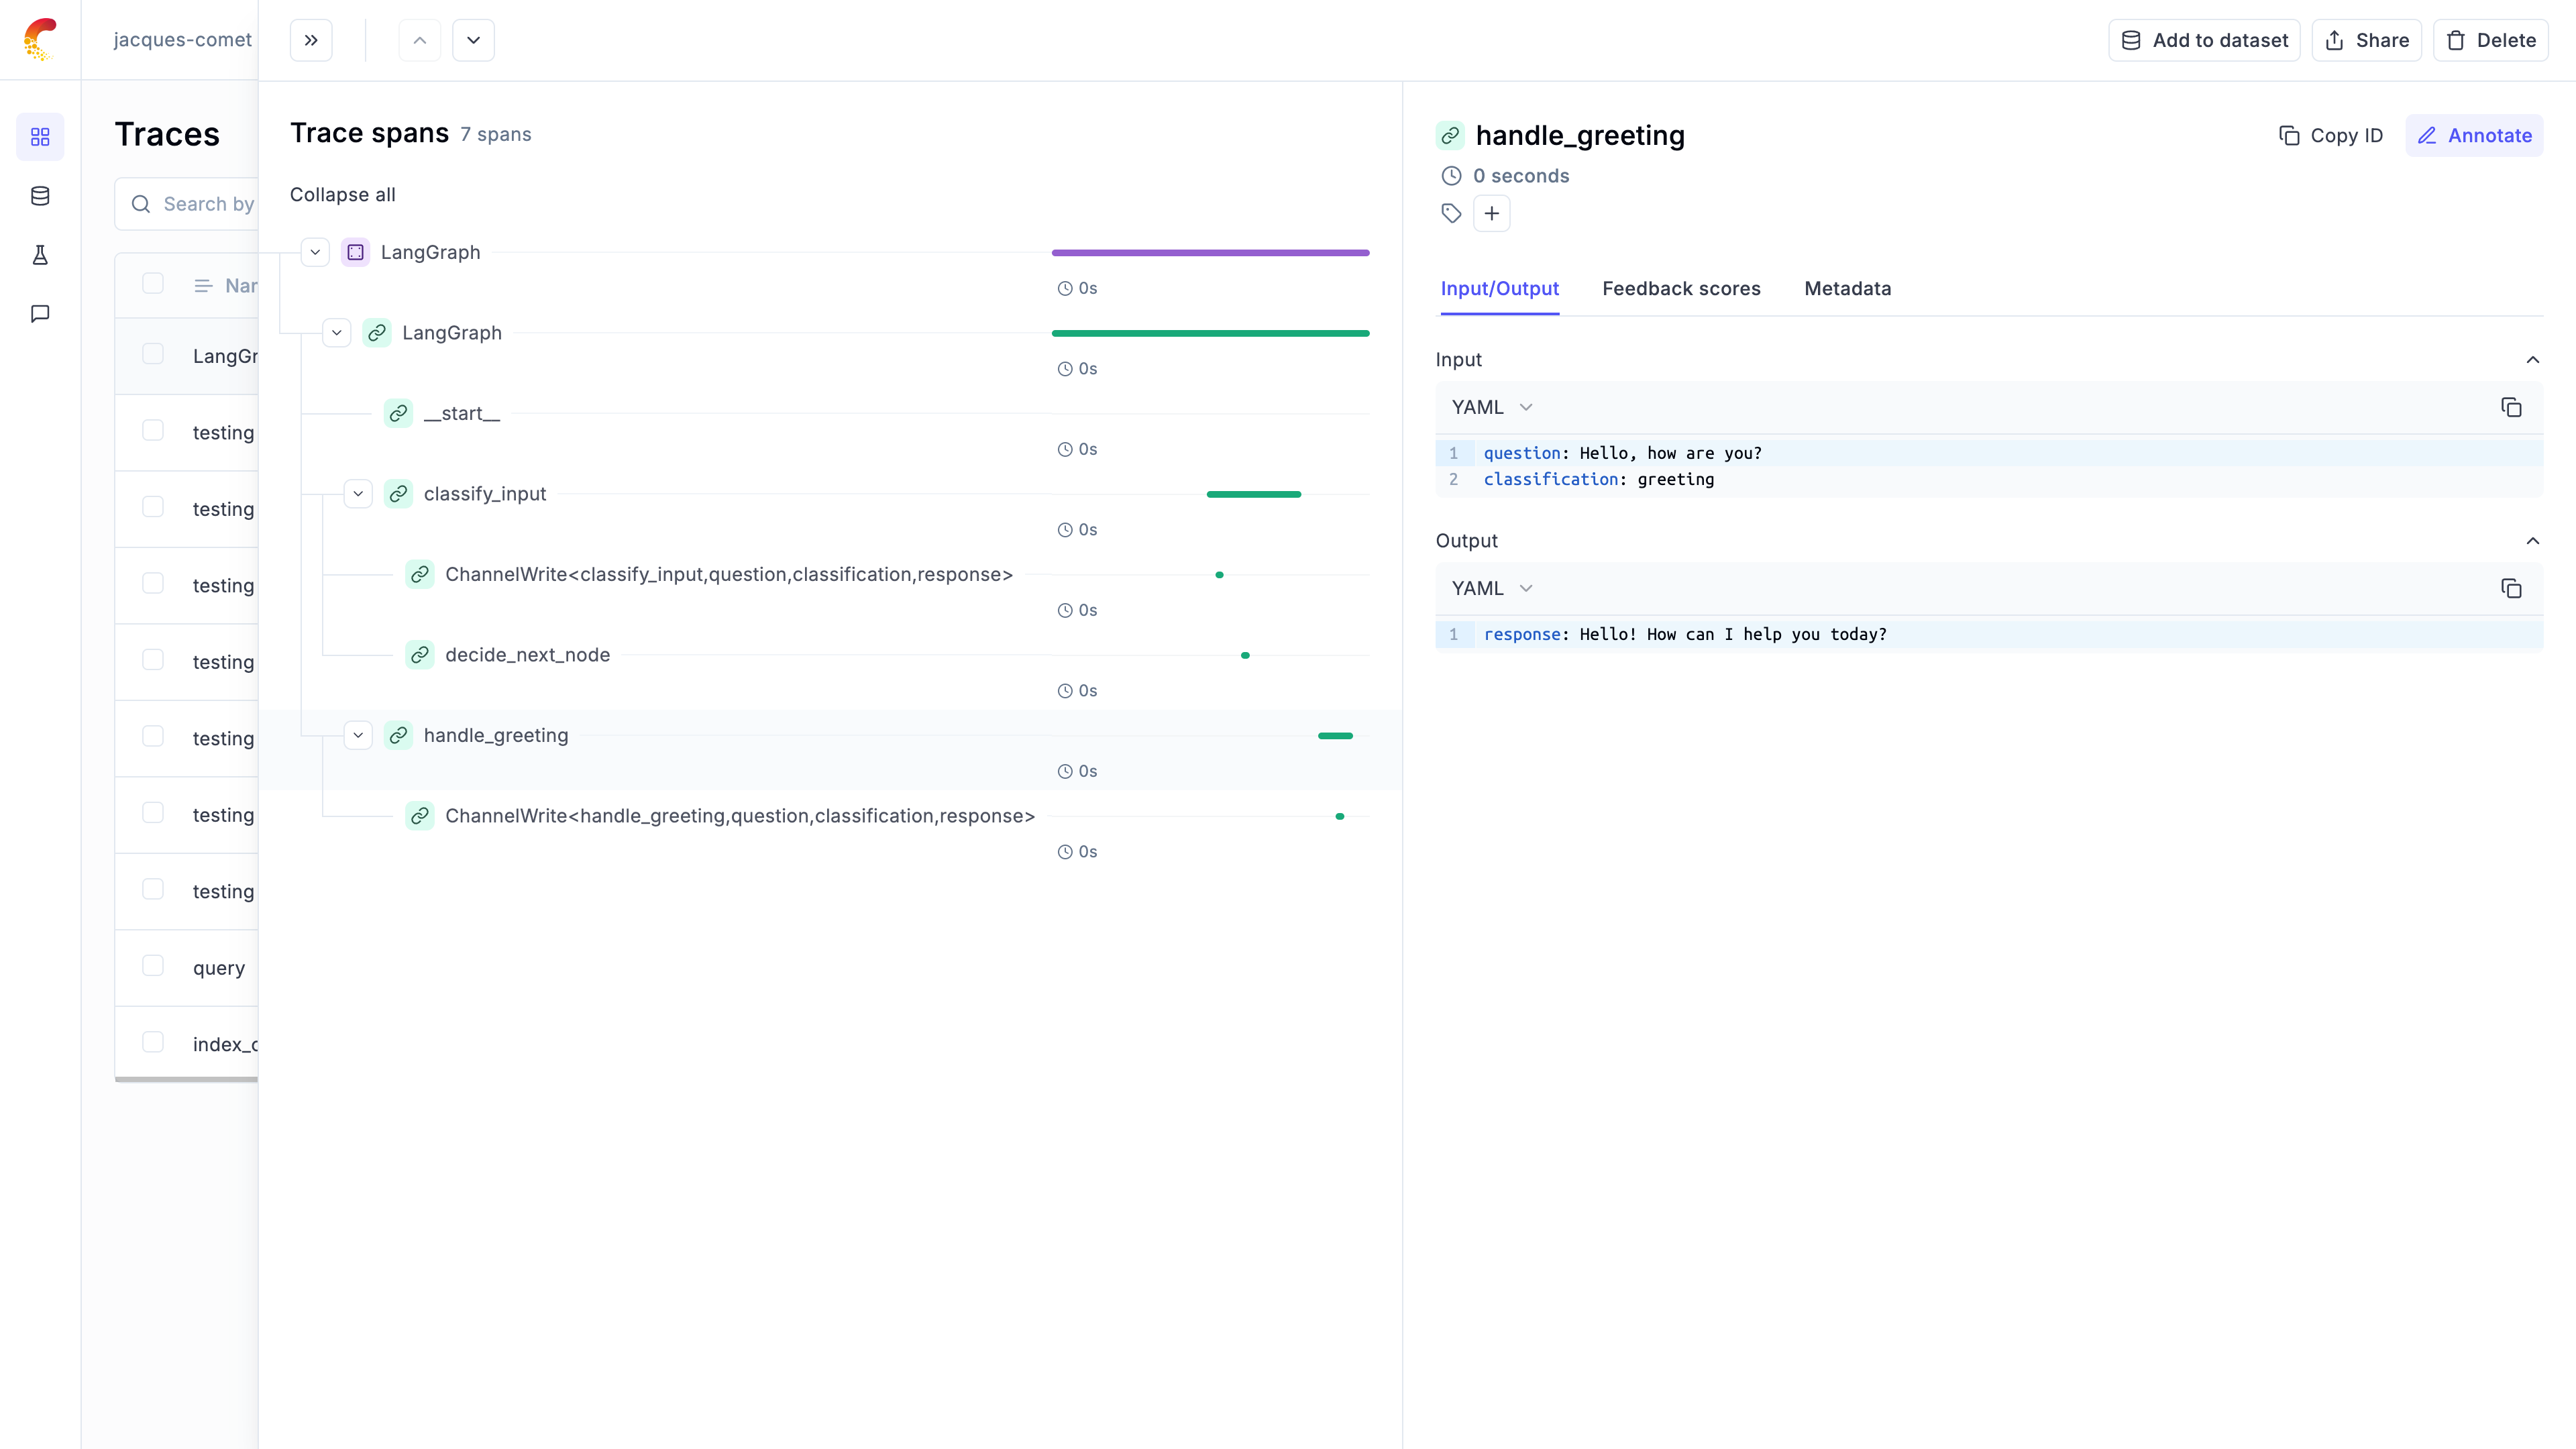Click the add tag plus button
This screenshot has height=1449, width=2576.
[1491, 213]
